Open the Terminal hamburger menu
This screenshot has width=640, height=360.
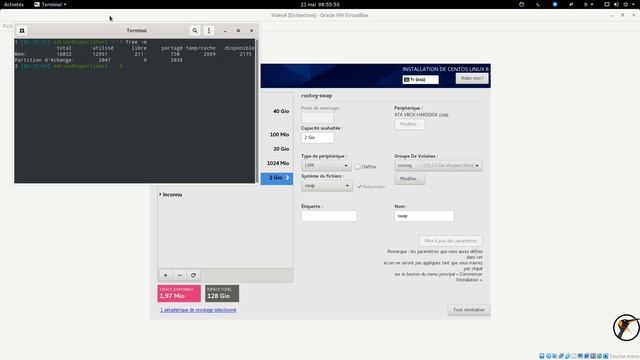[x=209, y=31]
